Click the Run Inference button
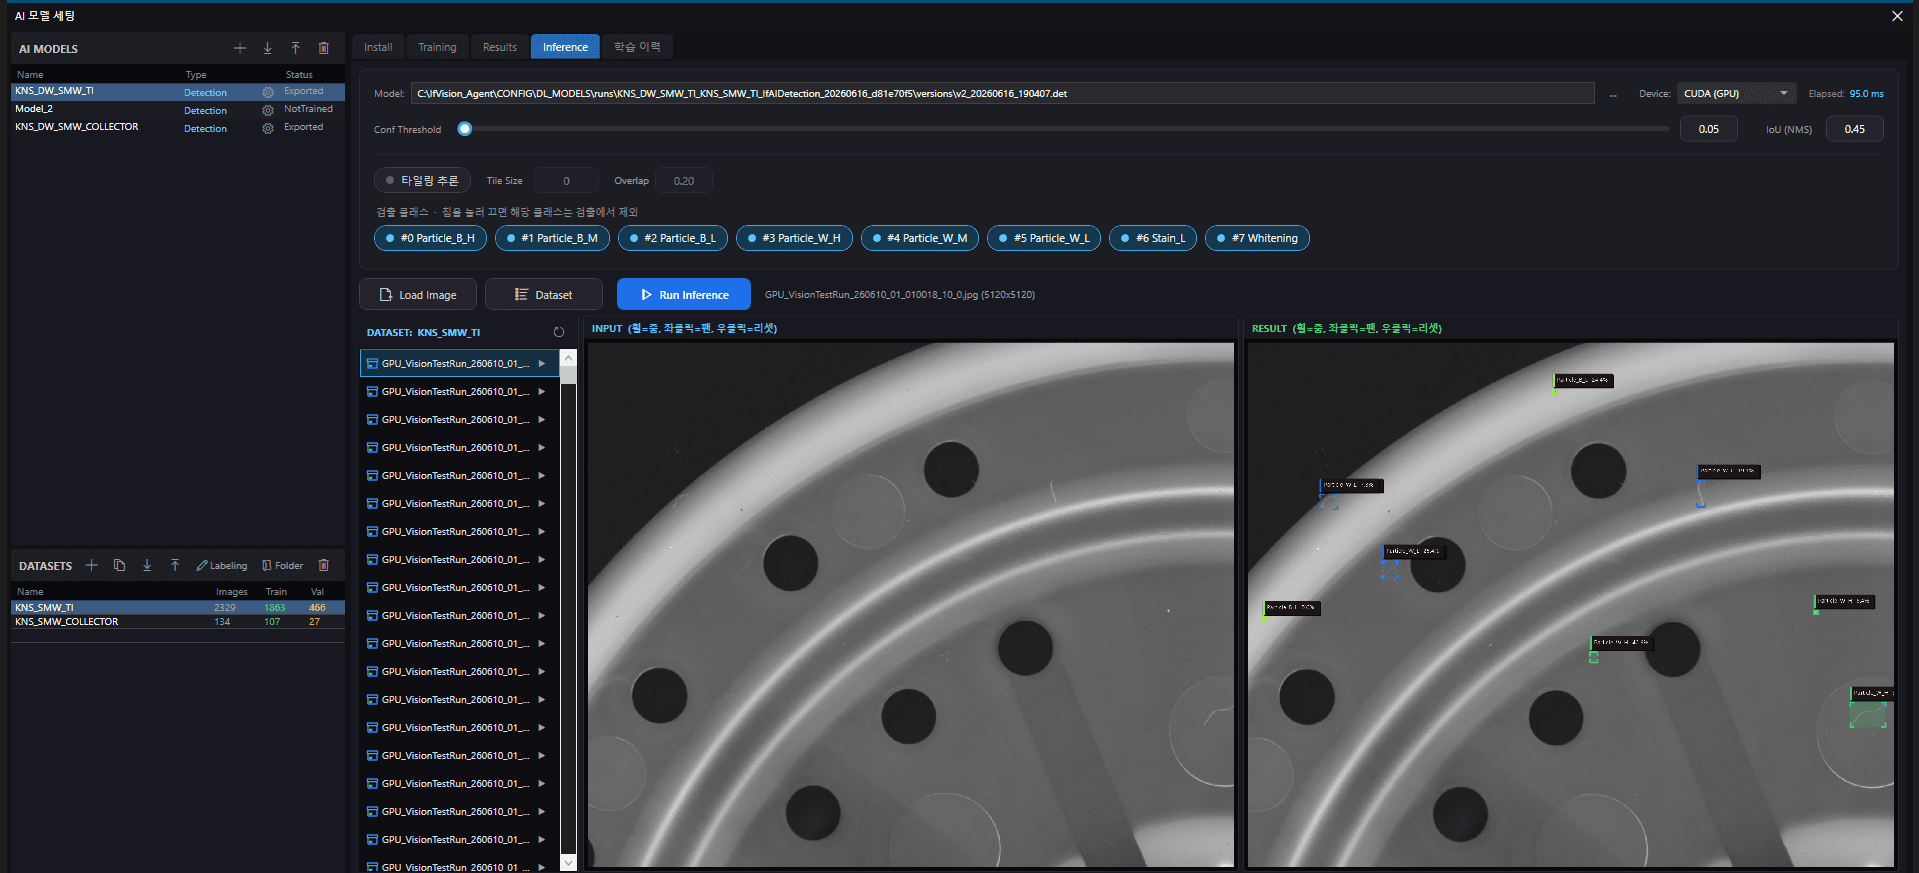The image size is (1919, 873). pyautogui.click(x=684, y=295)
